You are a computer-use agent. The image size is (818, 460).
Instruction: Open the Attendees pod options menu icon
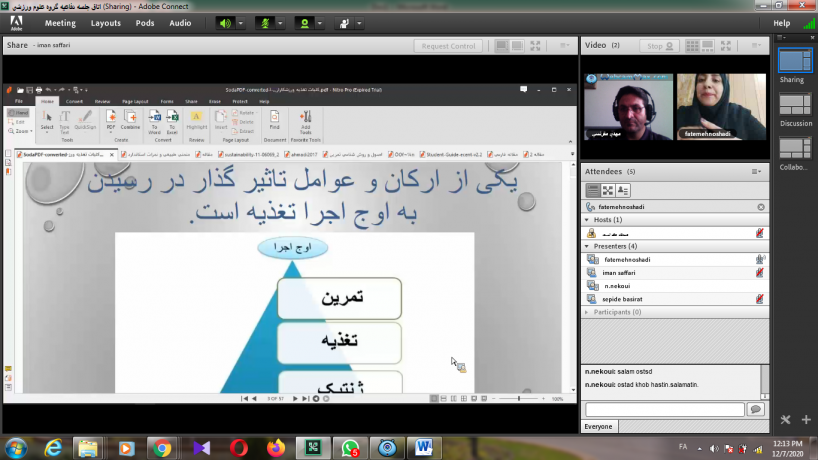tap(757, 172)
